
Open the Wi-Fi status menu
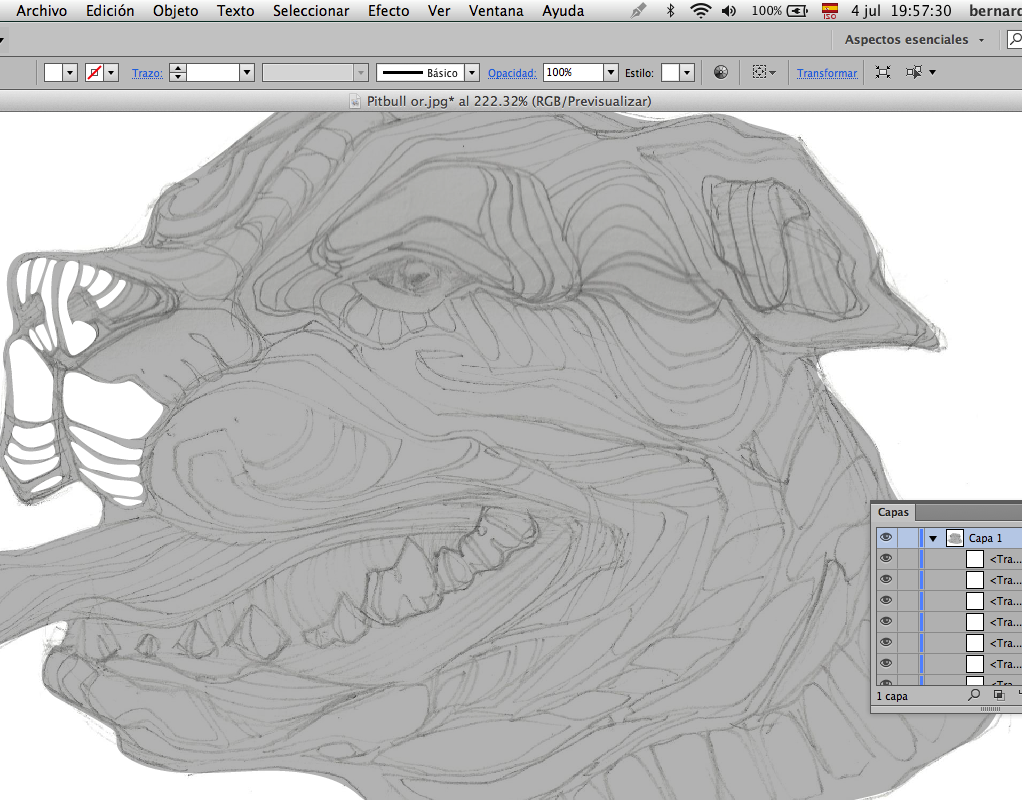pos(700,11)
